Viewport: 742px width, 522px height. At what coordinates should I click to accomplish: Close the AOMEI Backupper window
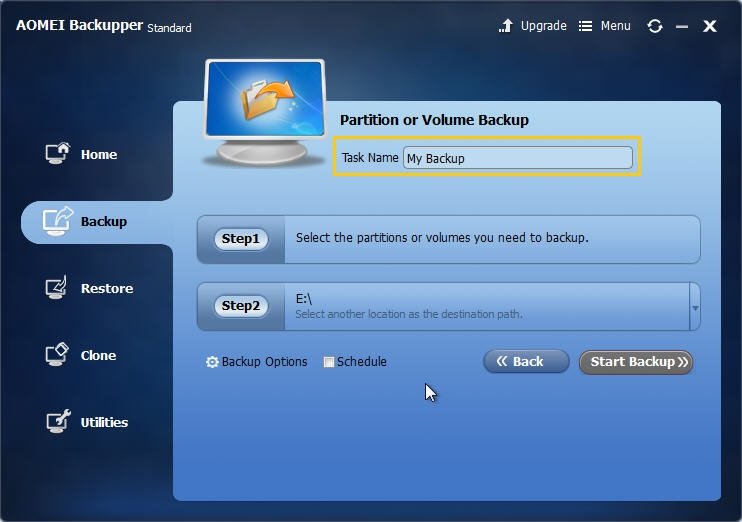click(709, 26)
